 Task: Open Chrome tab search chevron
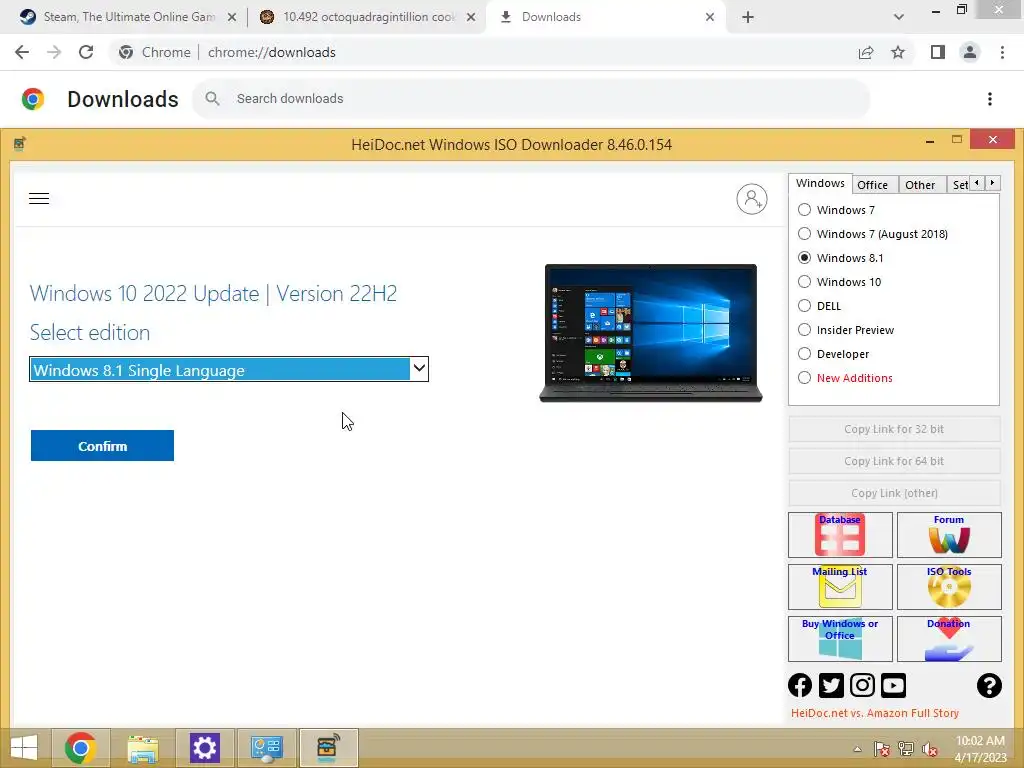coord(899,17)
